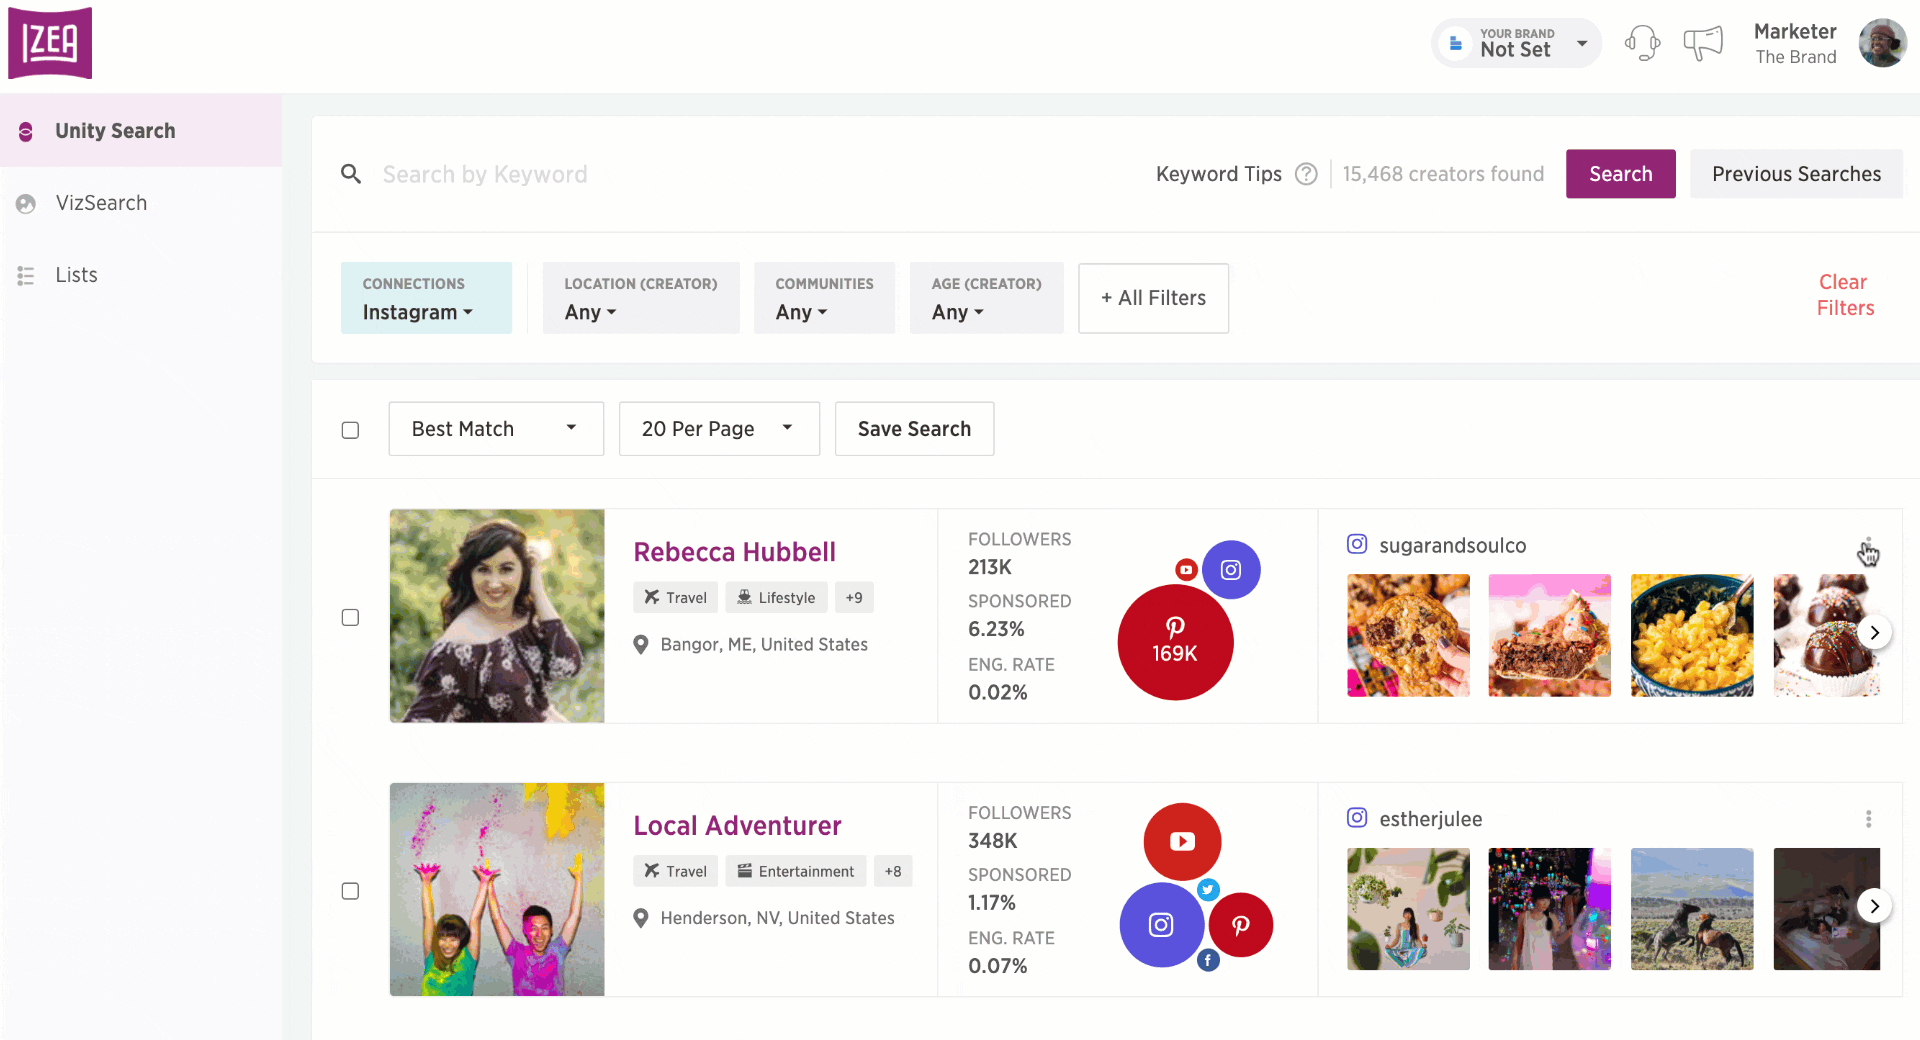Click the megaphone announcements icon
The height and width of the screenshot is (1040, 1920).
coord(1703,42)
